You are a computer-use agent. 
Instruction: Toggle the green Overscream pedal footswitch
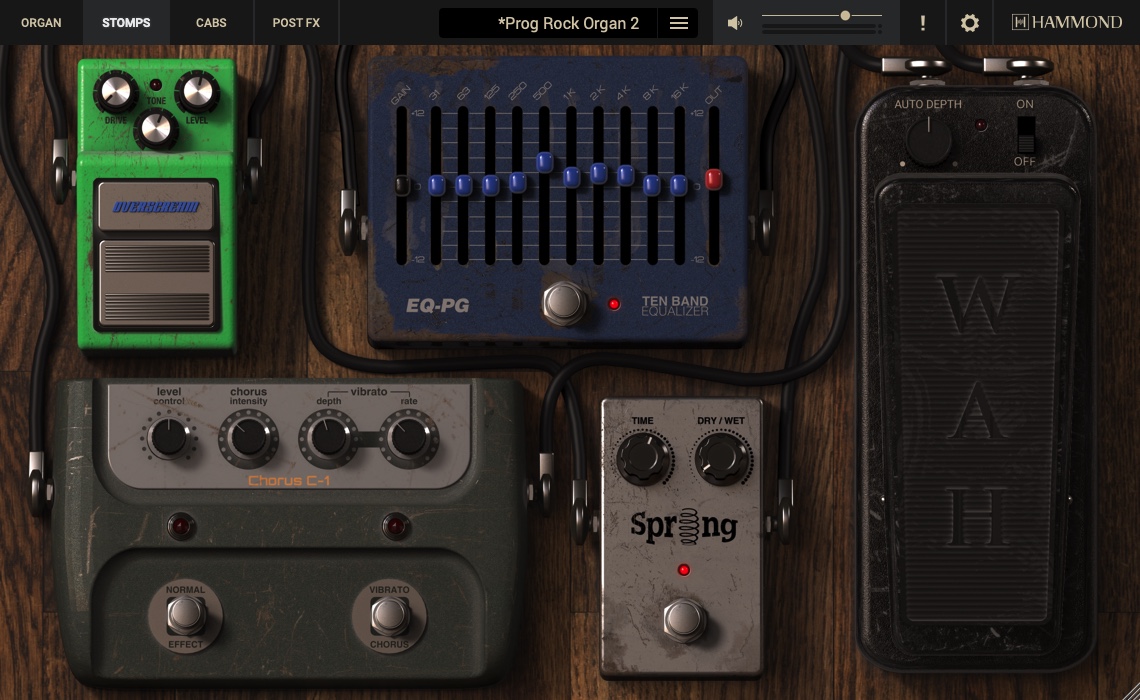pos(156,283)
